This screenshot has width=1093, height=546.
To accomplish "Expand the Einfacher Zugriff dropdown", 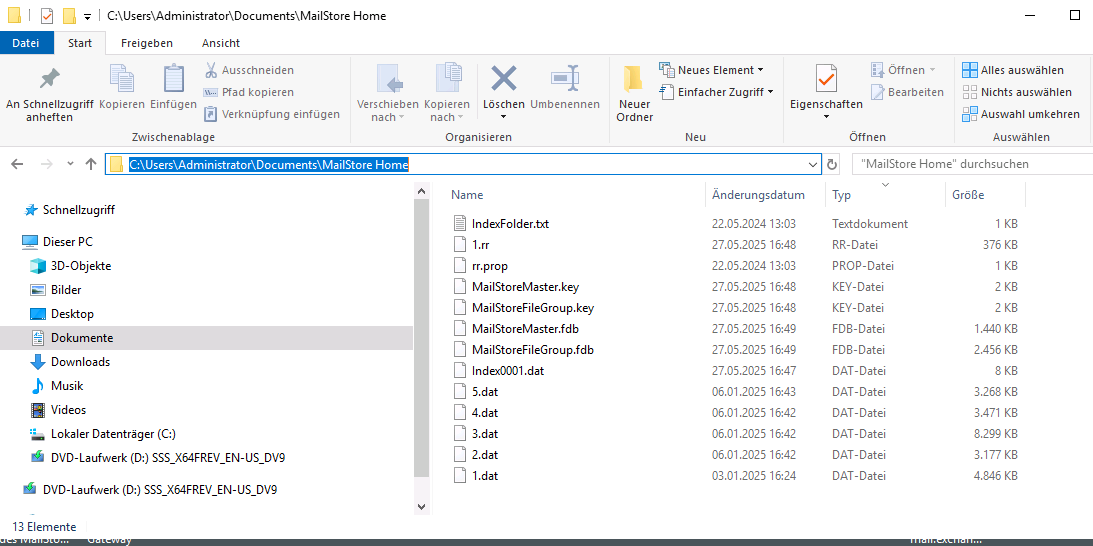I will click(x=770, y=91).
